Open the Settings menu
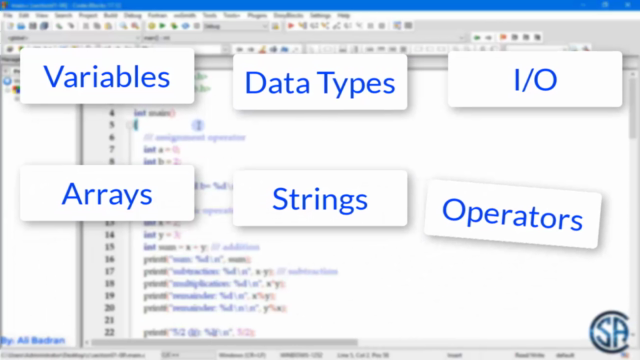This screenshot has width=640, height=360. pos(320,16)
